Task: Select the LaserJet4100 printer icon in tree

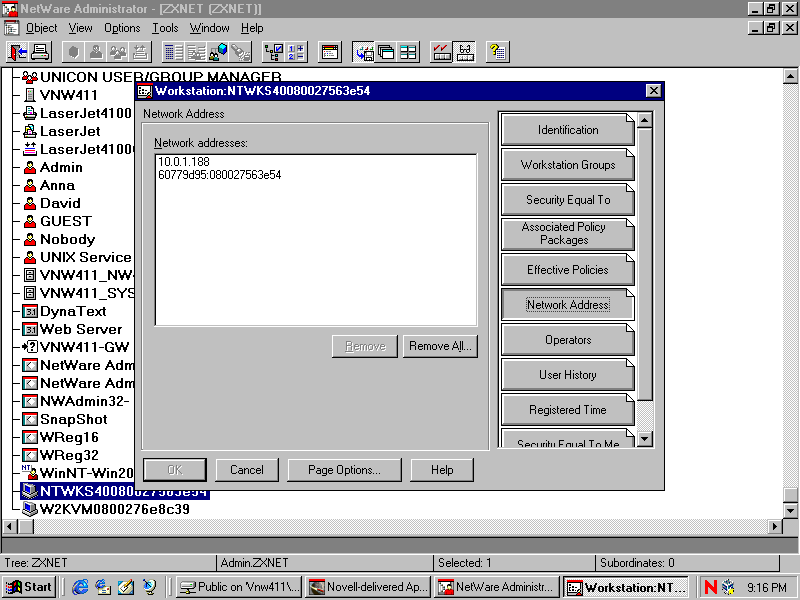Action: tap(30, 113)
